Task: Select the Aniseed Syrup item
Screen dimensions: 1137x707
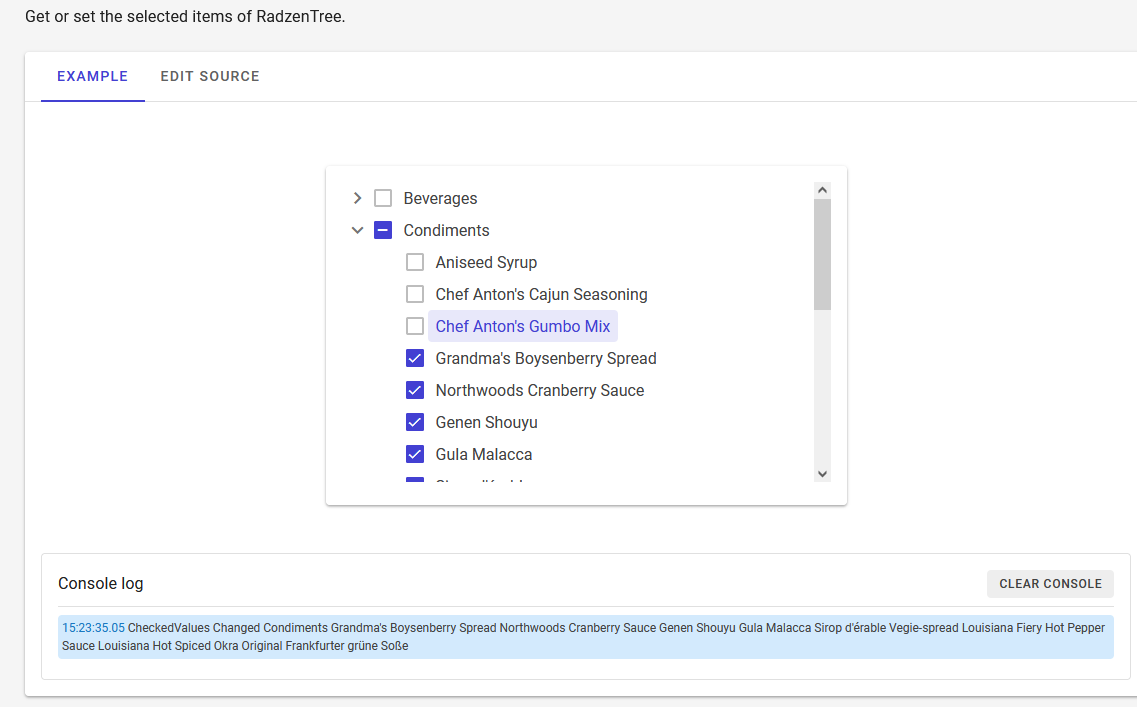Action: [486, 262]
